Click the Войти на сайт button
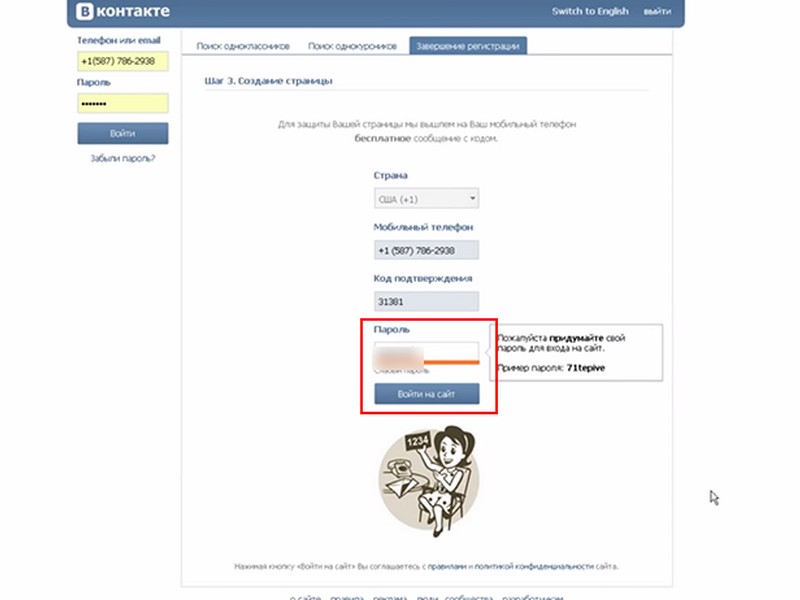The height and width of the screenshot is (600, 800). (427, 394)
